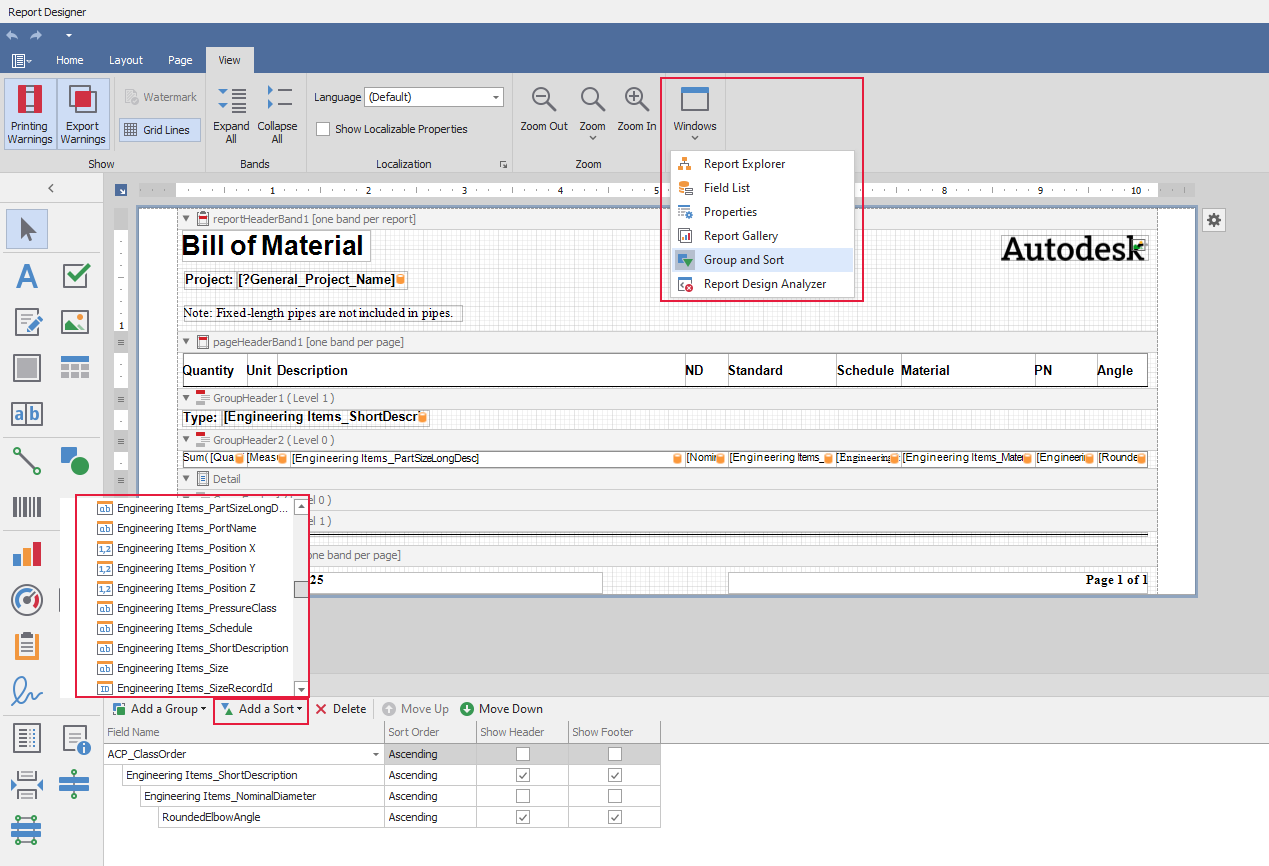Choose Field List from Windows menu
The image size is (1269, 866).
coord(763,188)
